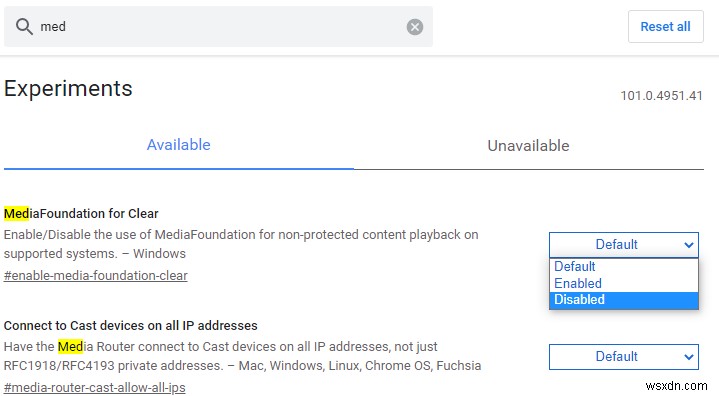This screenshot has height=396, width=719.
Task: Switch to the Unavailable tab
Action: (528, 146)
